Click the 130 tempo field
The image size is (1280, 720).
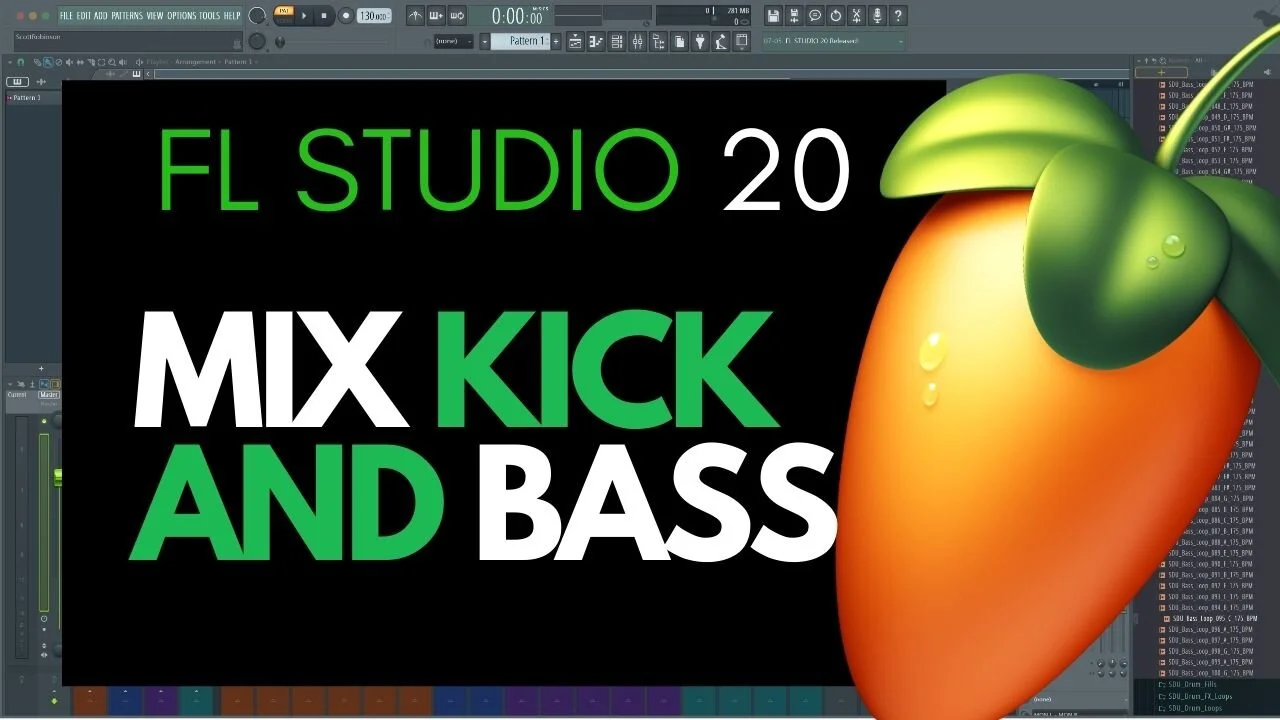(x=373, y=16)
